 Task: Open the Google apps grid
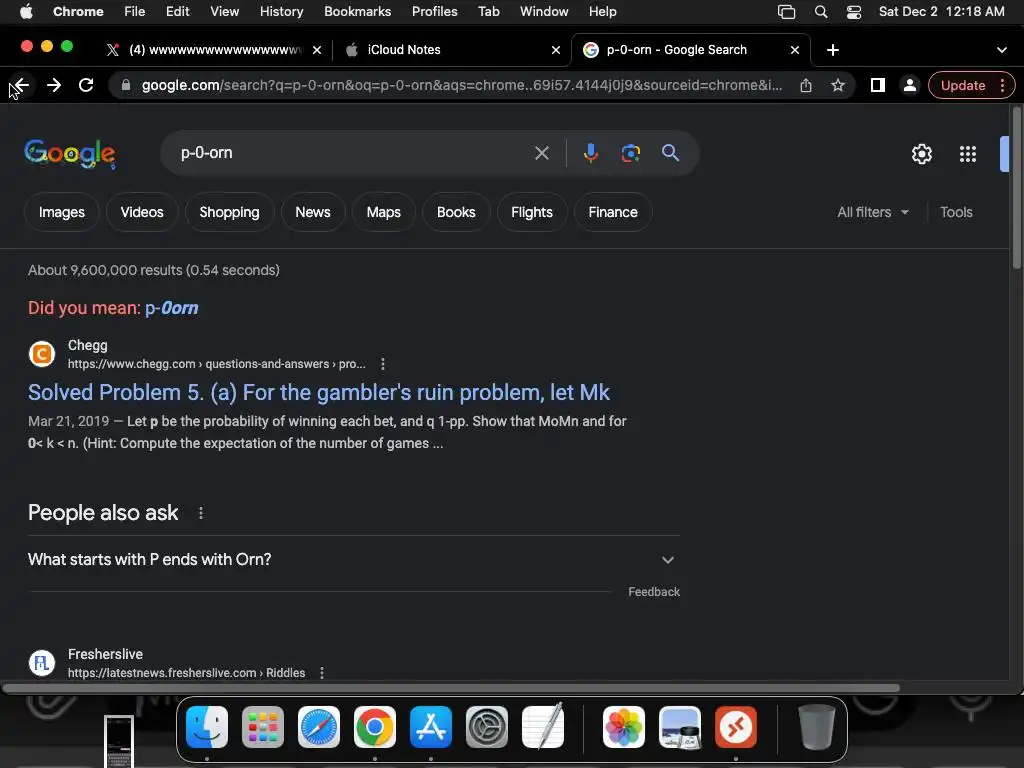(968, 154)
